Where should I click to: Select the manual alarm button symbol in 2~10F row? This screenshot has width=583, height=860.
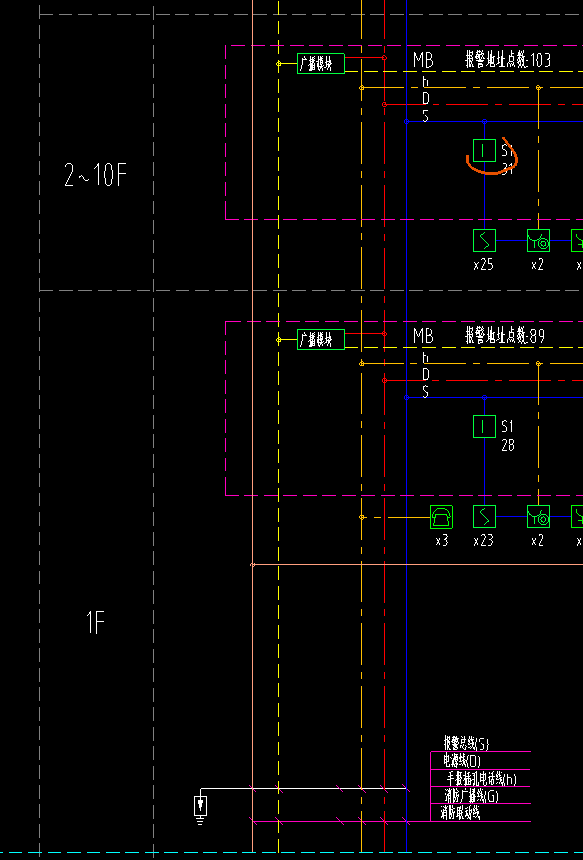(x=539, y=240)
